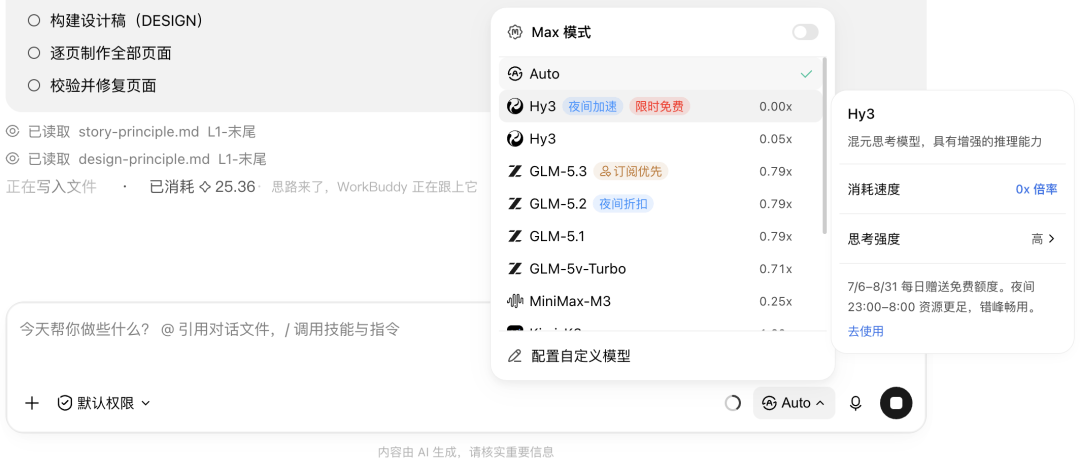Click the Max 模式 hexagon icon
Image resolution: width=1080 pixels, height=470 pixels.
515,32
